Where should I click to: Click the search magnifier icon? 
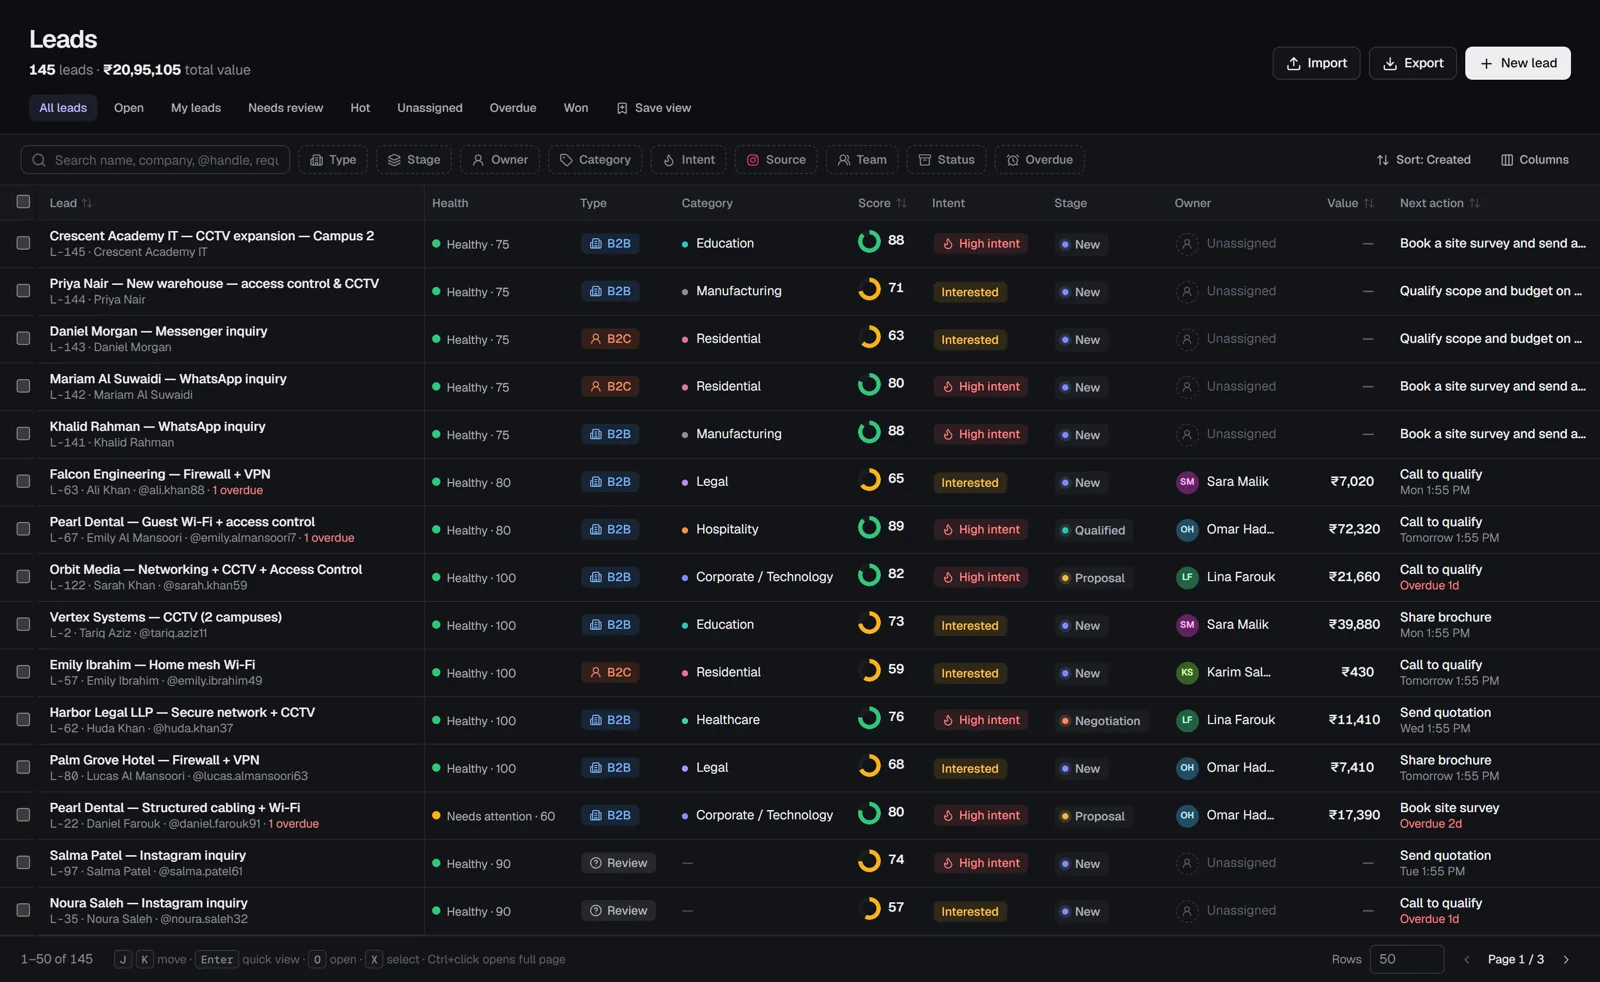39,160
